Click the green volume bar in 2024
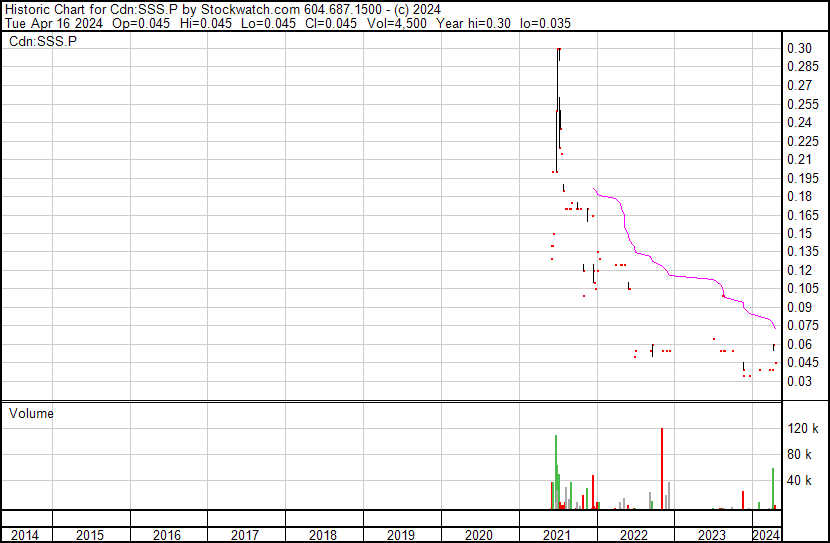 [x=773, y=489]
